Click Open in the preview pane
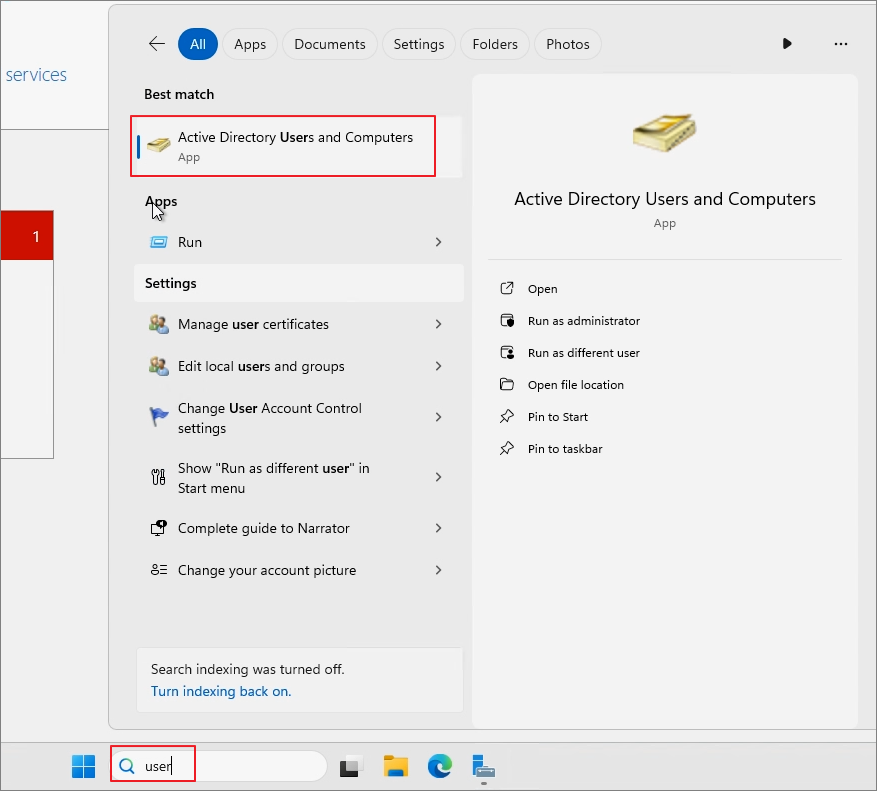This screenshot has height=791, width=877. (x=543, y=289)
